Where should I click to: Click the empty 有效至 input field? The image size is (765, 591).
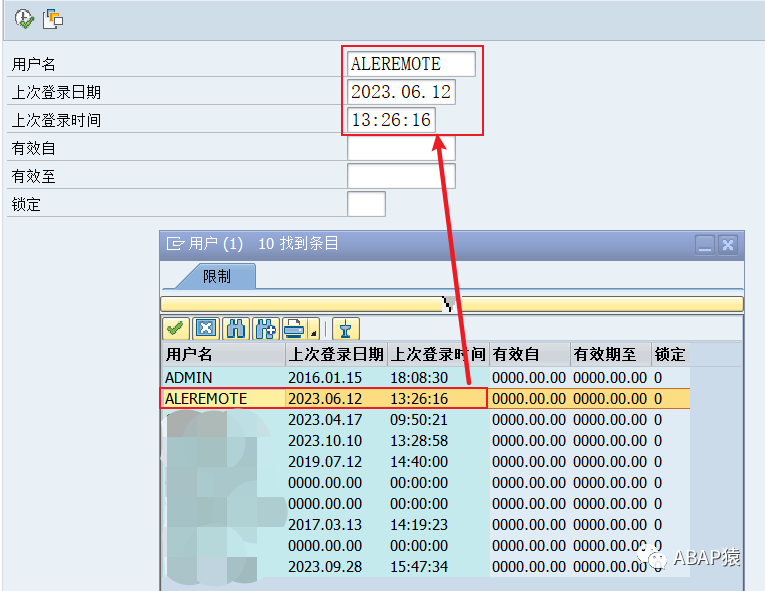tap(401, 176)
